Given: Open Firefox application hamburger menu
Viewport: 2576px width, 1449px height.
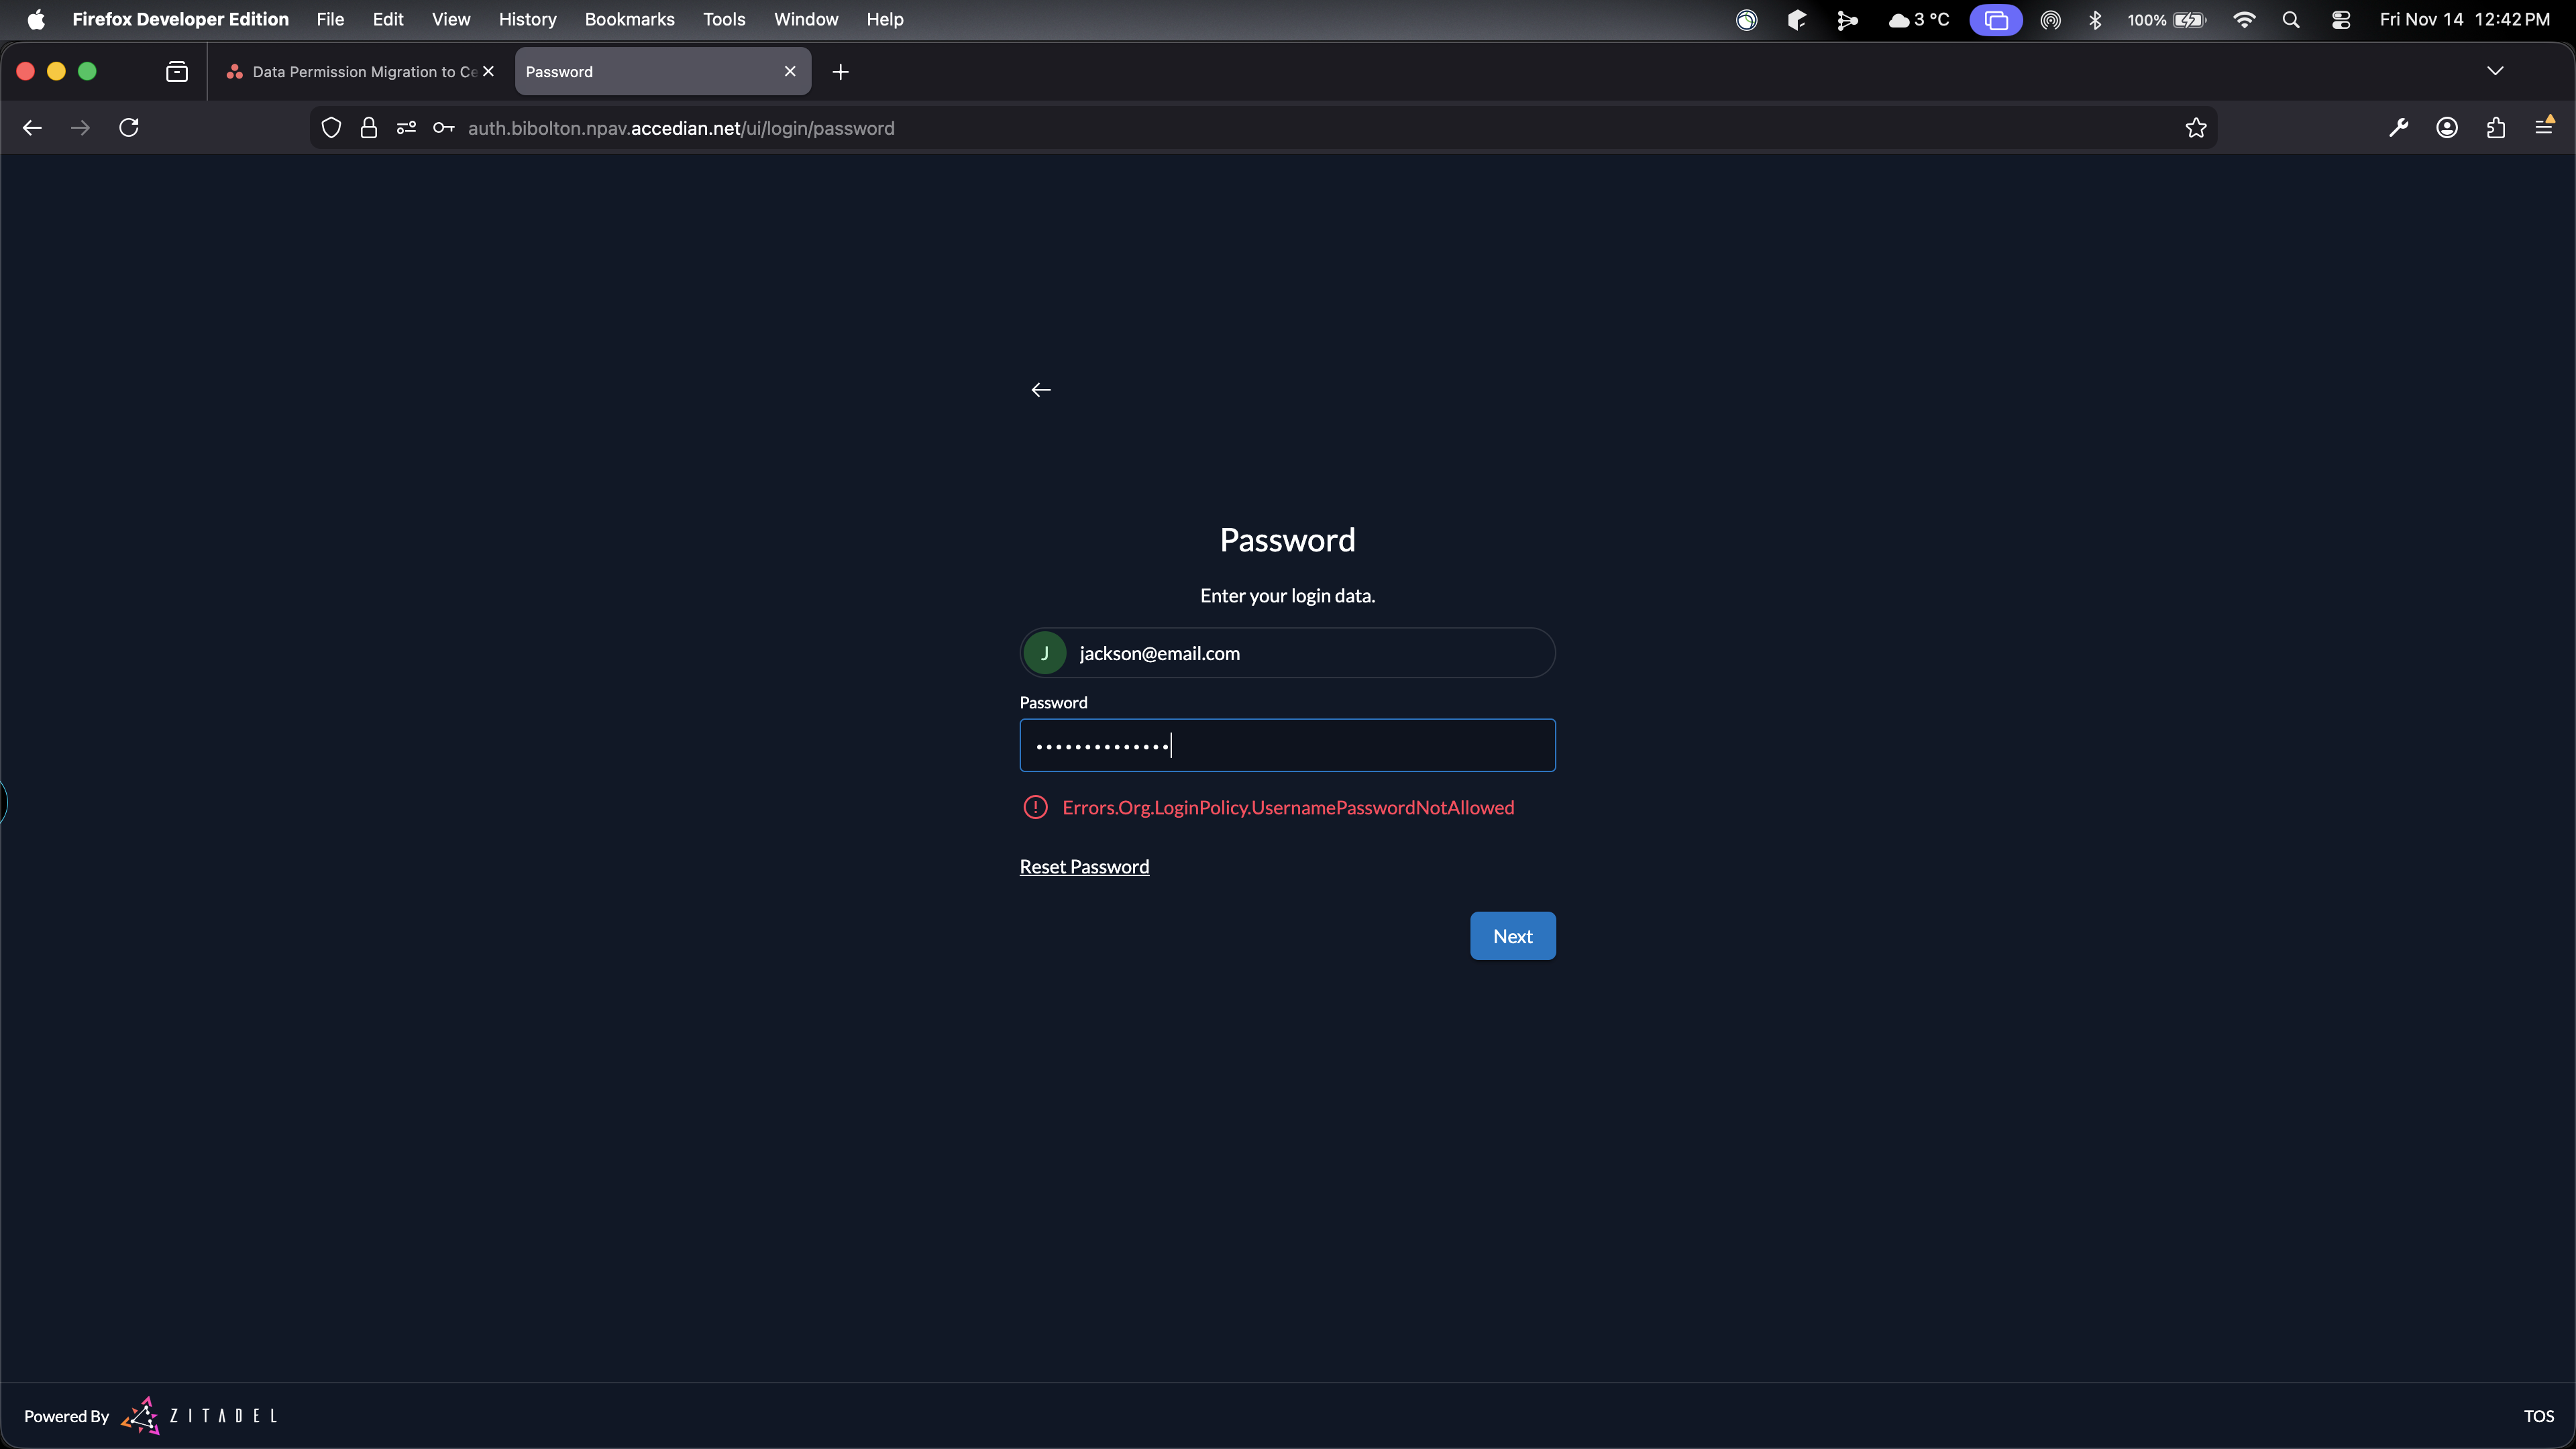Looking at the screenshot, I should (x=2543, y=128).
